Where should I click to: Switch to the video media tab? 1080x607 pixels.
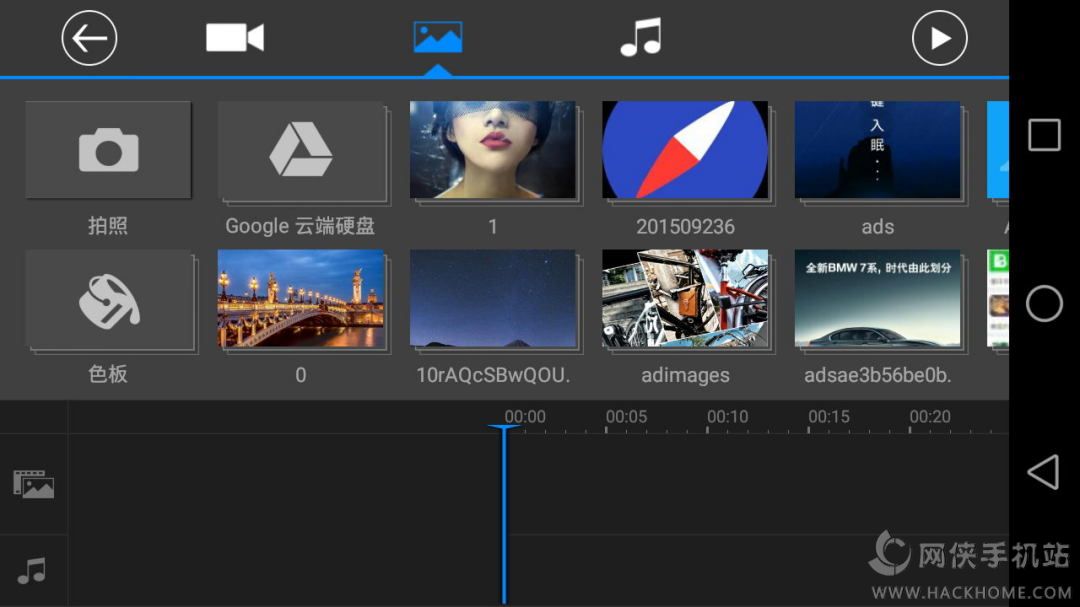[235, 38]
